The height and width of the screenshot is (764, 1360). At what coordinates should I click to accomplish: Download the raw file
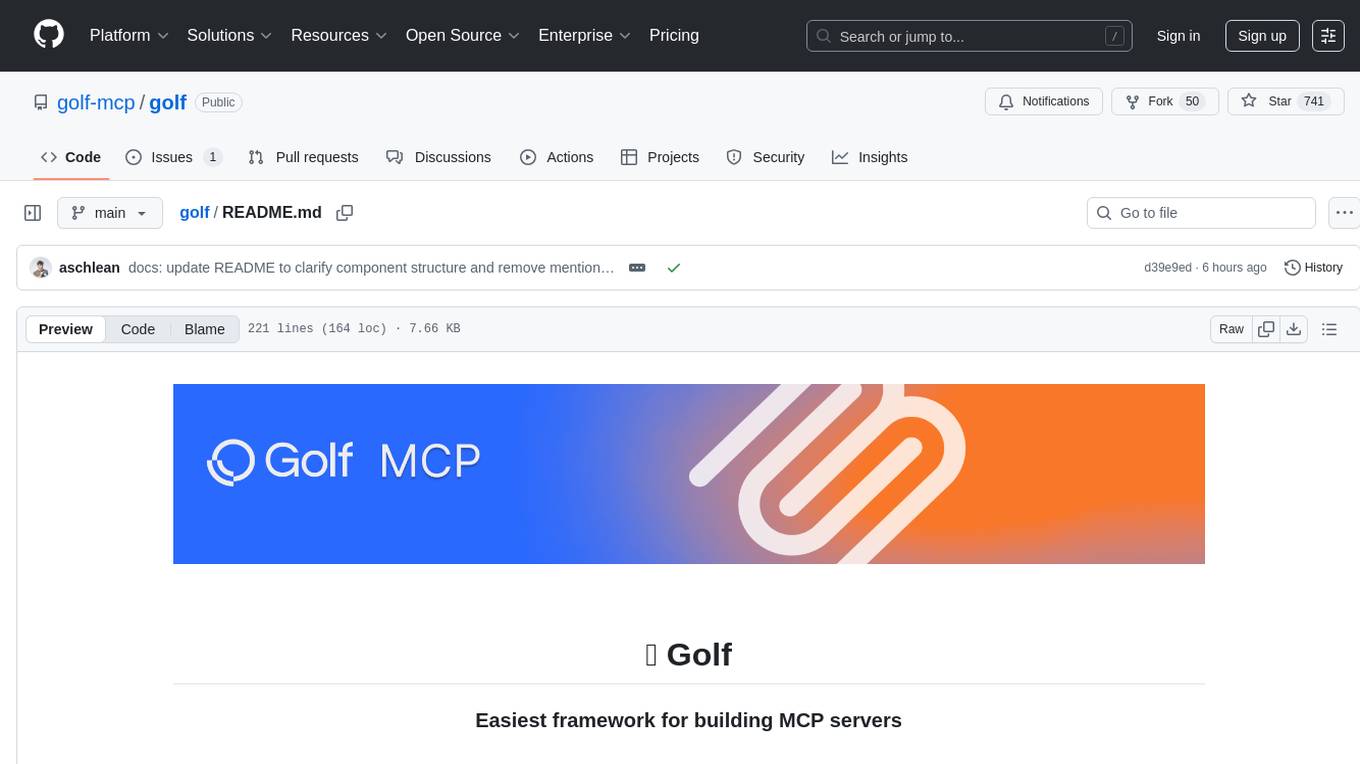pyautogui.click(x=1293, y=329)
